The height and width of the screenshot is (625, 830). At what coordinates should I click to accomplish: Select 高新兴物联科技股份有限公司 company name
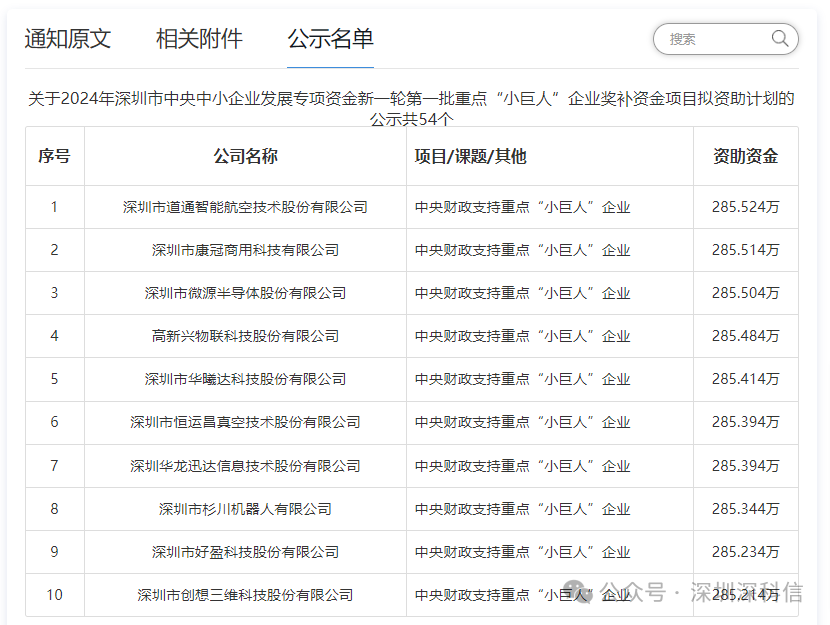[246, 336]
